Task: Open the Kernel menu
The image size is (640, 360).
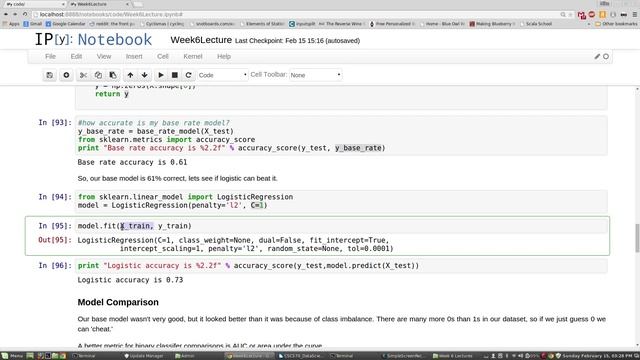Action: 193,56
